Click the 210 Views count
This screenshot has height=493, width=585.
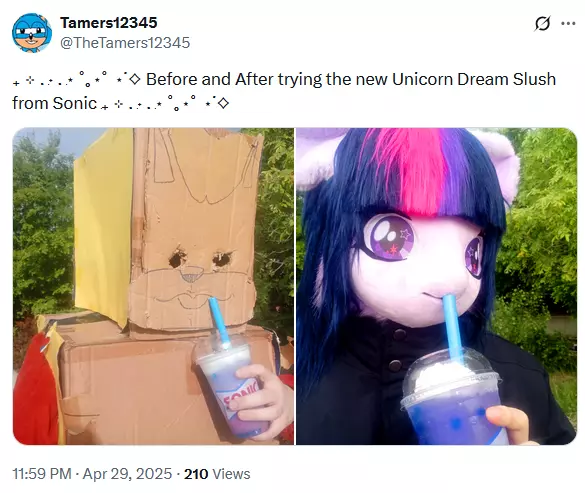coord(217,474)
